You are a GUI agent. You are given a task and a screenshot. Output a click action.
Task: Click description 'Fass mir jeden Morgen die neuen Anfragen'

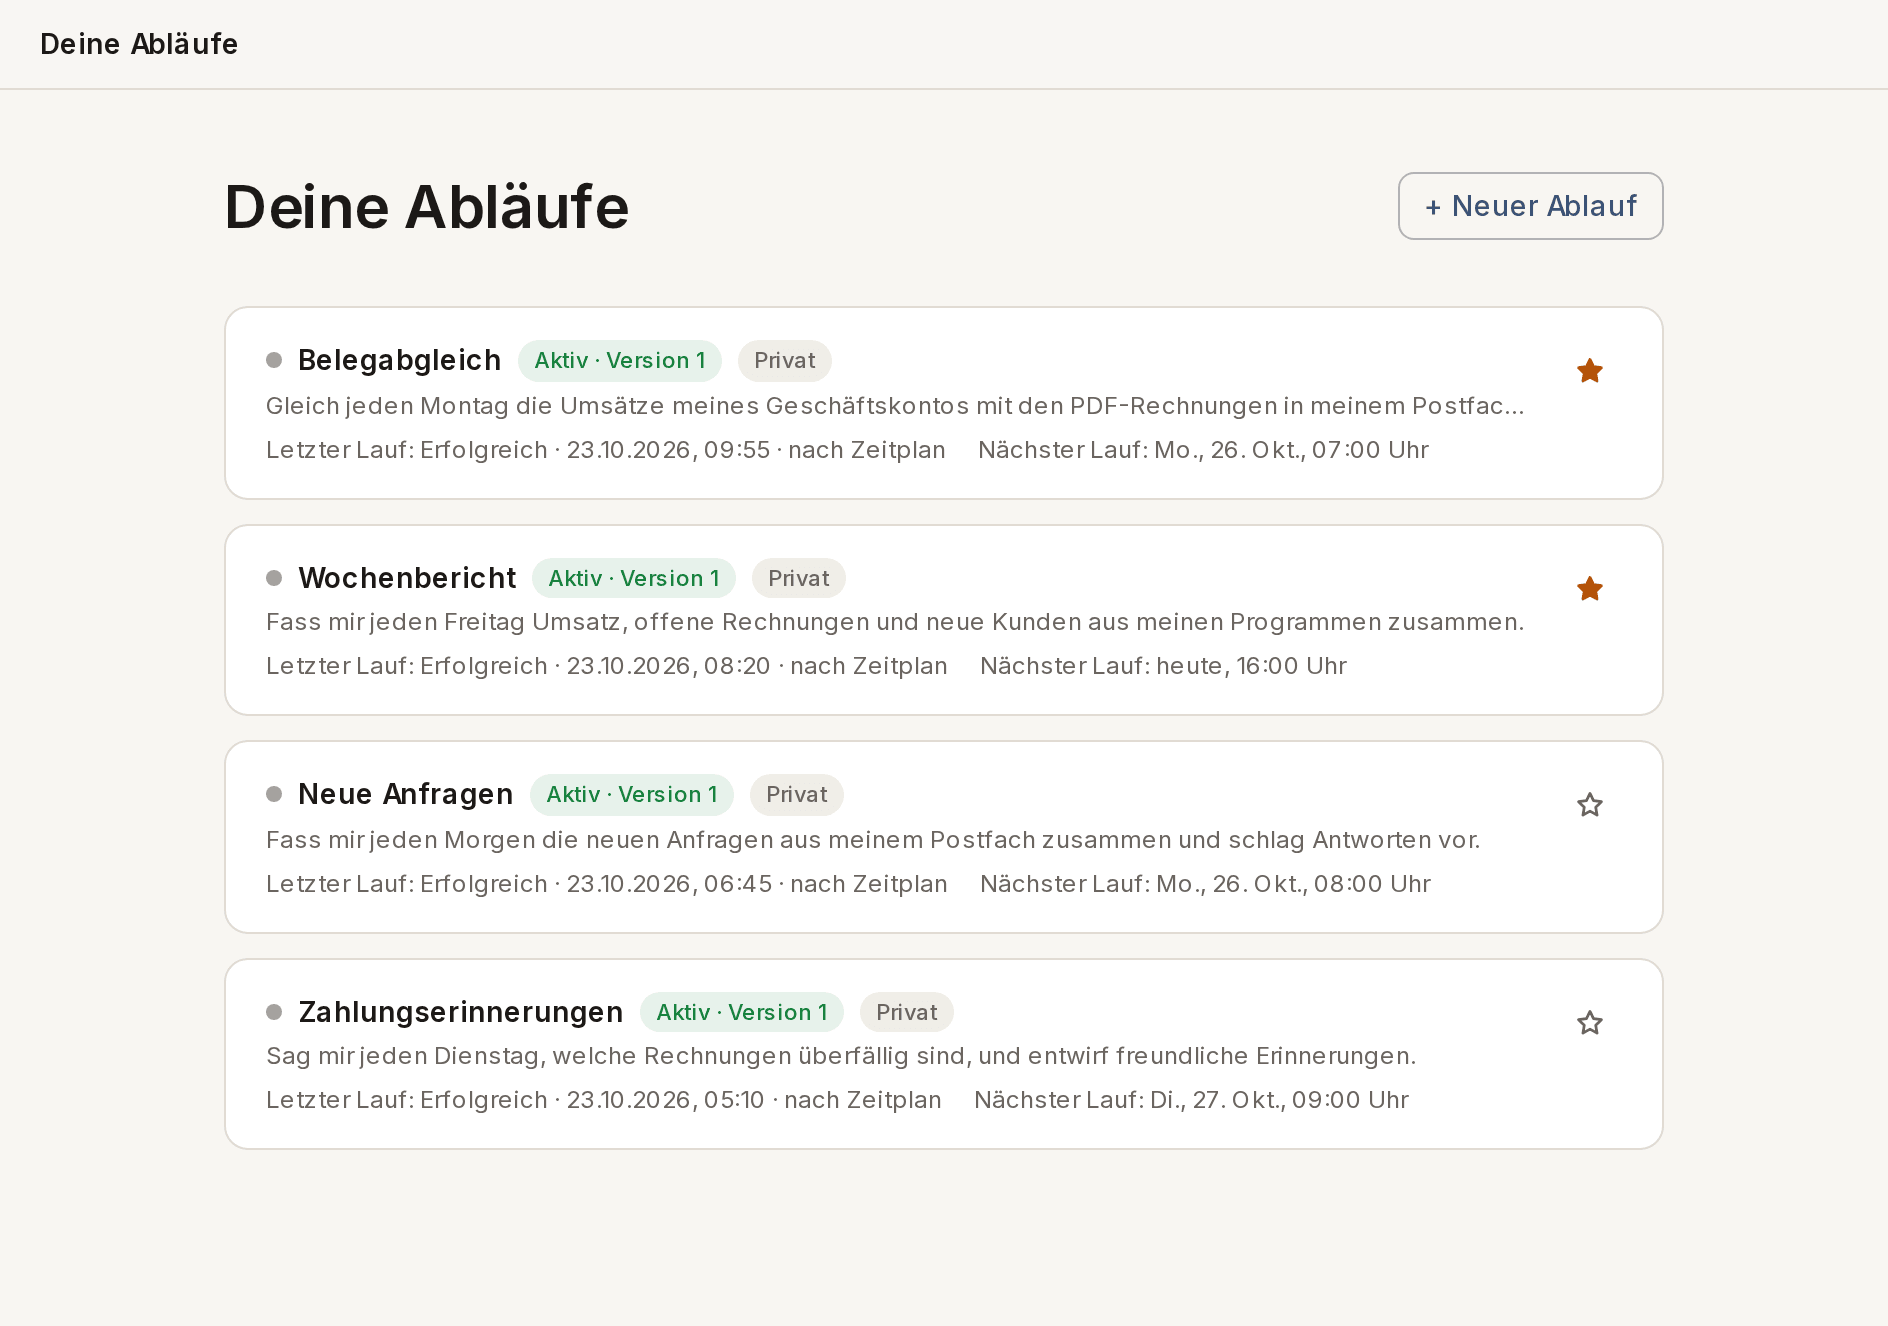pyautogui.click(x=873, y=840)
